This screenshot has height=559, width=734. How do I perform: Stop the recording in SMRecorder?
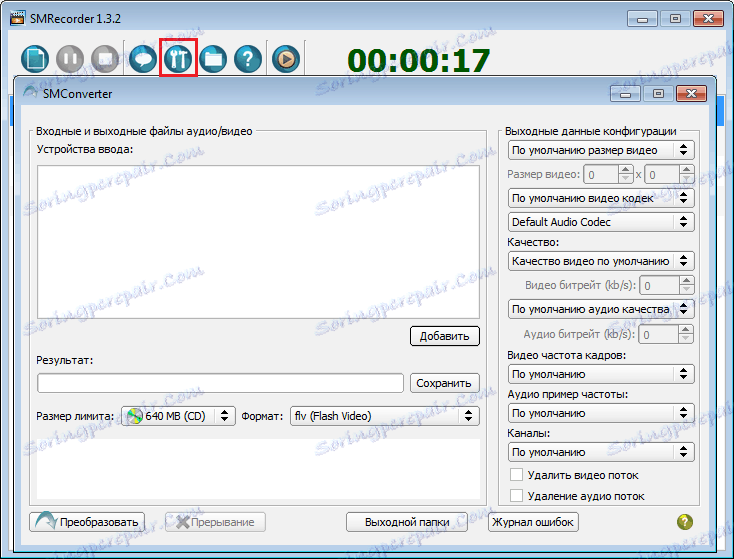pos(105,59)
